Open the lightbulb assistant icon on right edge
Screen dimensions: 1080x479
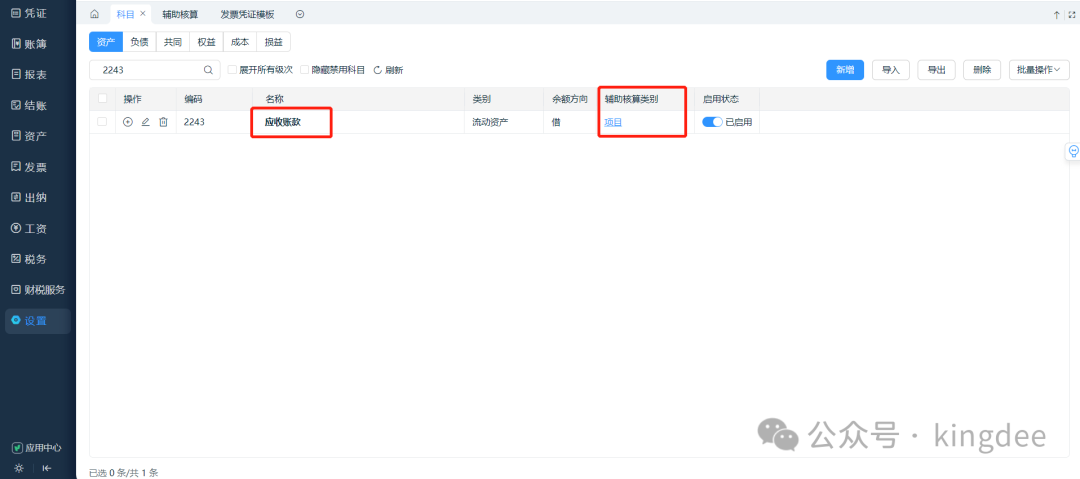(1073, 151)
